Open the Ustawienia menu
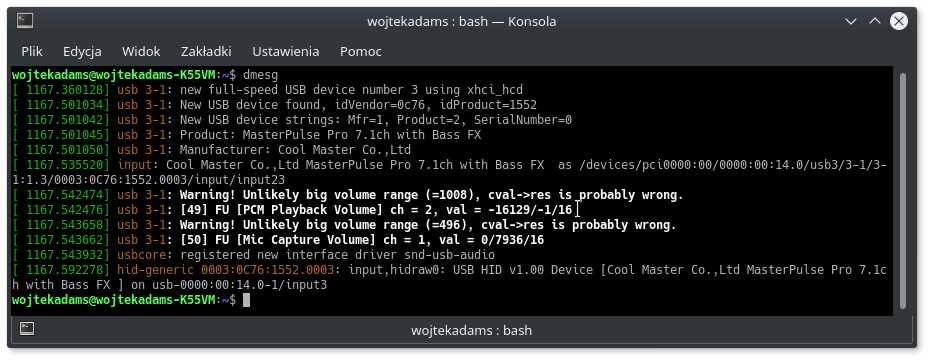This screenshot has width=930, height=361. tap(286, 52)
